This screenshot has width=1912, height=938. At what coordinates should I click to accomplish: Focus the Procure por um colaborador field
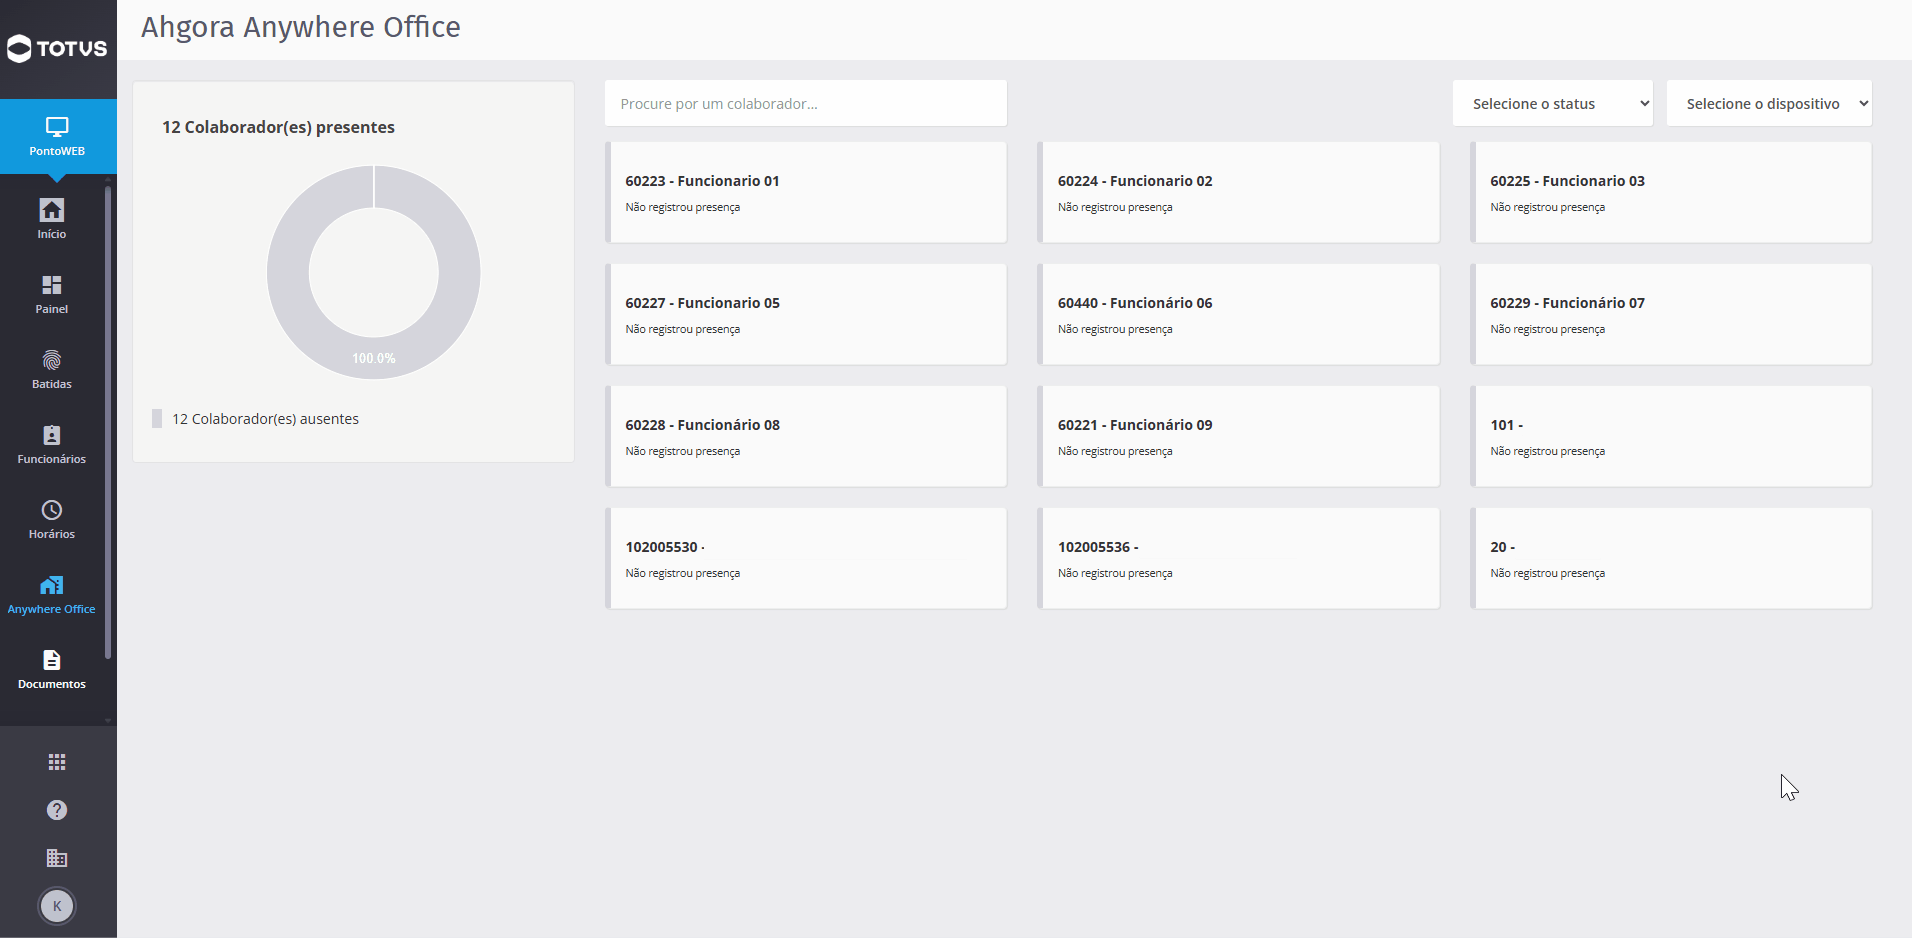point(806,103)
